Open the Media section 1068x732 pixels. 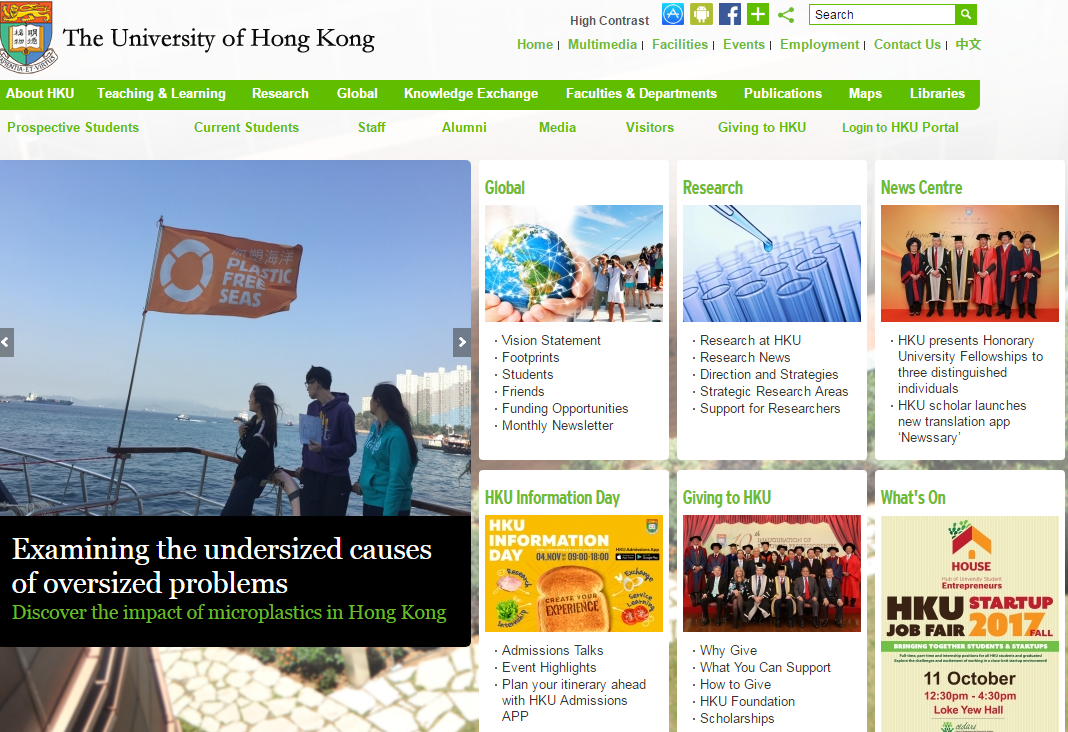click(557, 127)
